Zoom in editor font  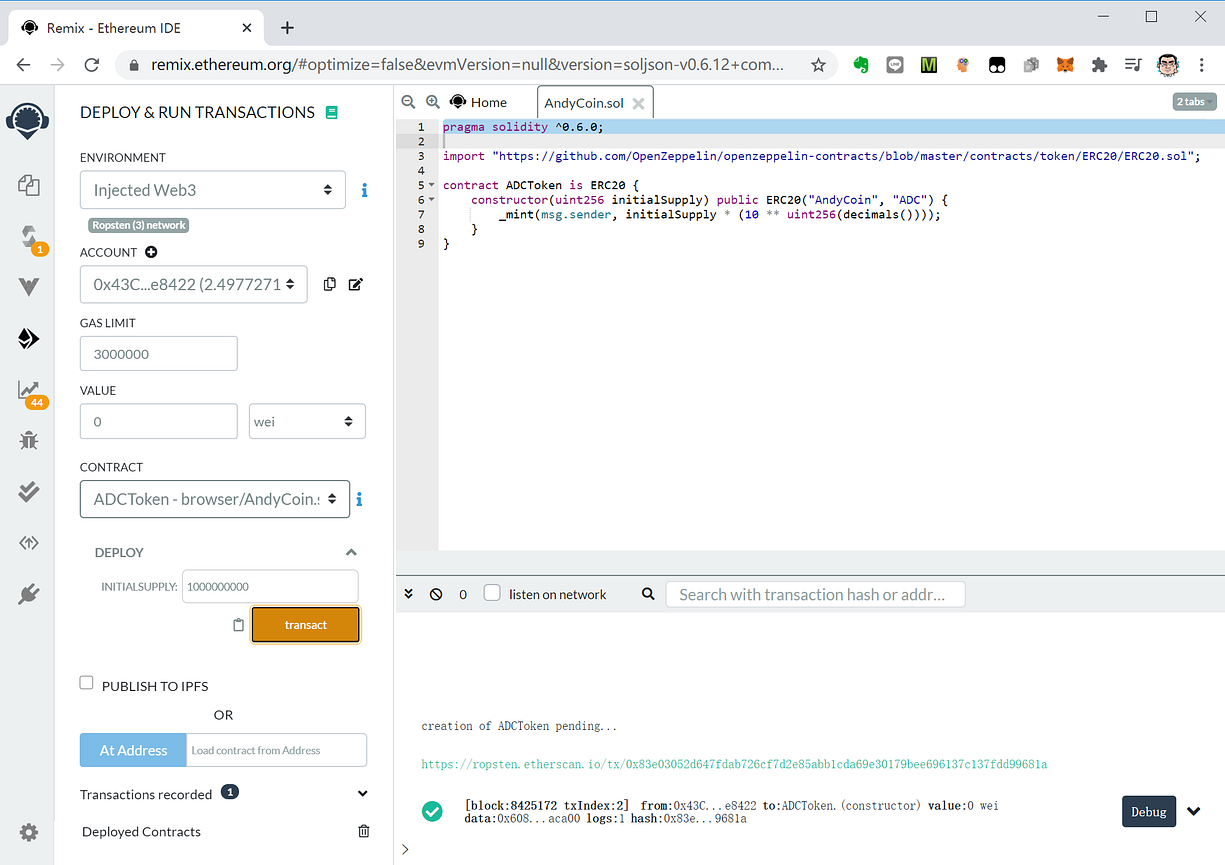pyautogui.click(x=433, y=102)
